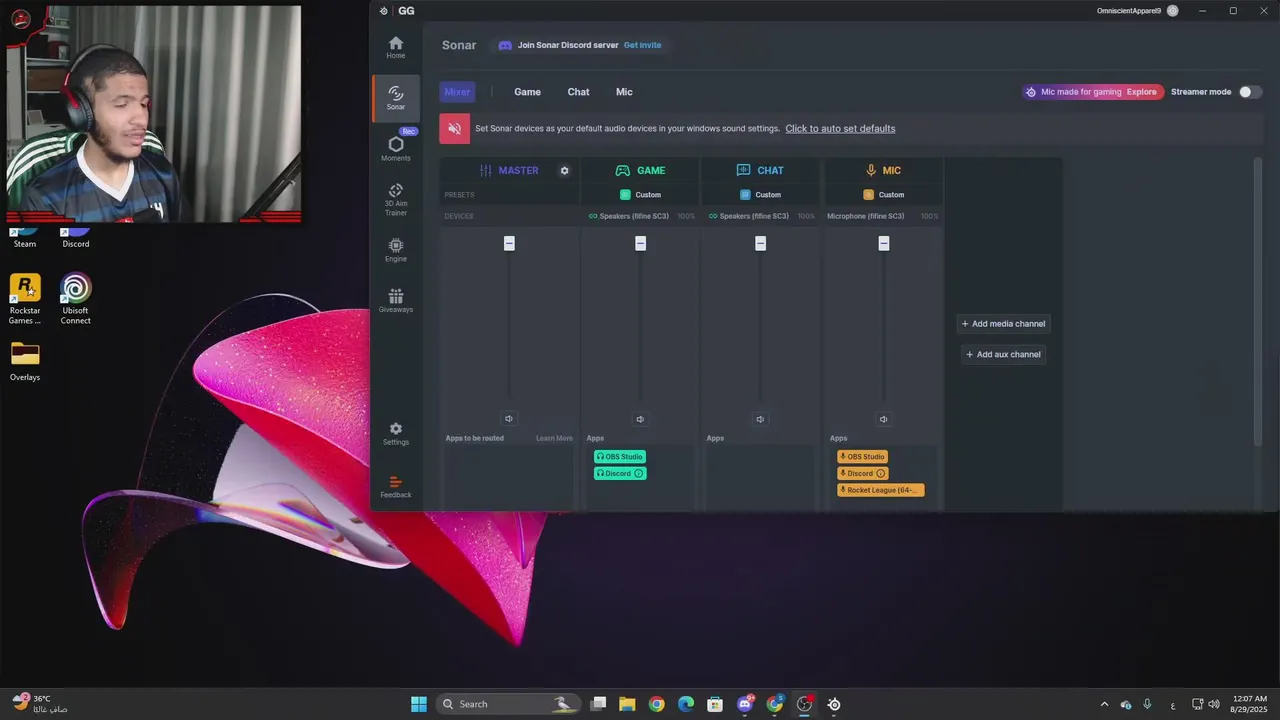1280x720 pixels.
Task: Open Microsoft Edge from the taskbar
Action: [686, 704]
